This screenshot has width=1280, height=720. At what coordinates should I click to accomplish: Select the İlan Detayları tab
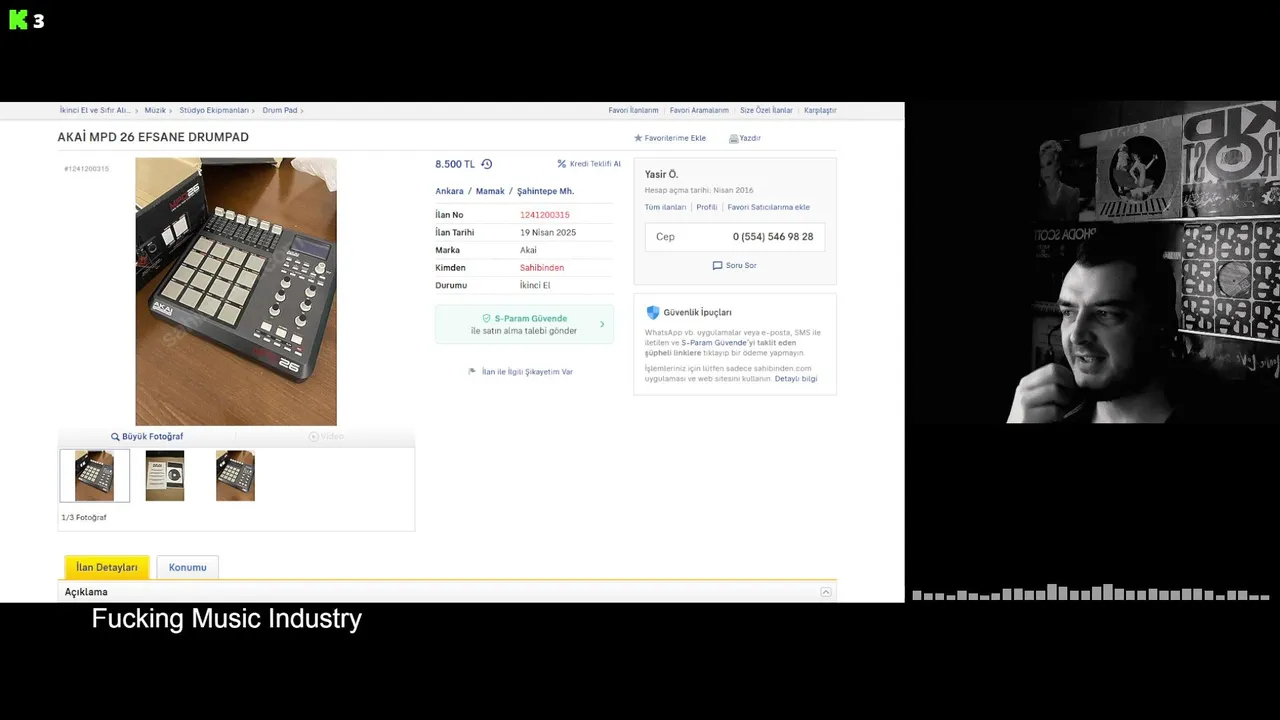click(x=107, y=567)
